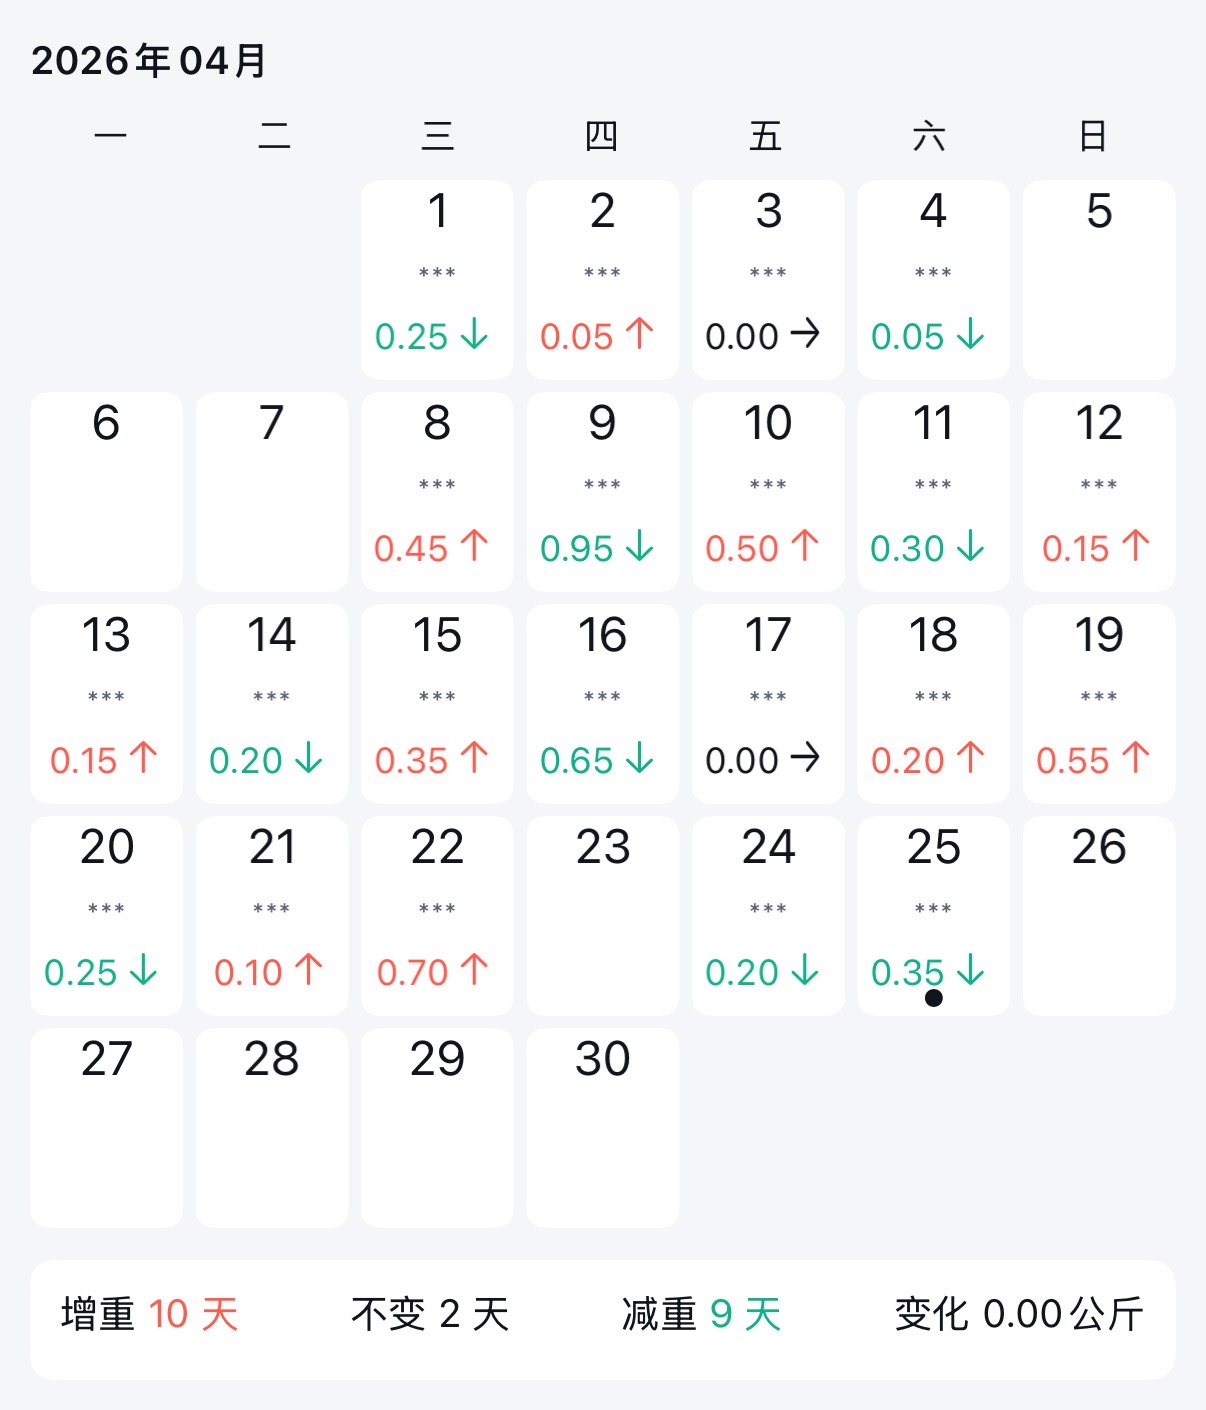Click the down arrow on April 9
Screen dimensions: 1206x1410
point(640,546)
